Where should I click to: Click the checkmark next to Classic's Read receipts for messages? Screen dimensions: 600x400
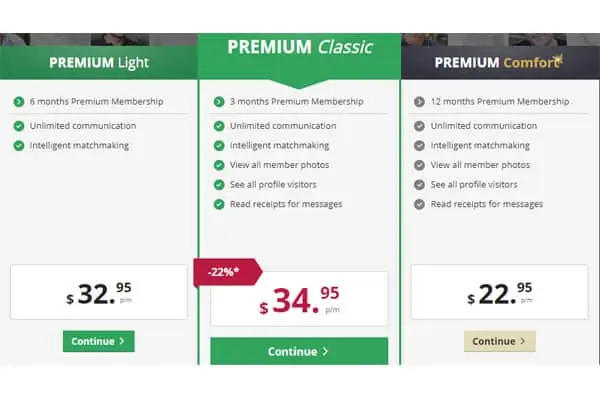(219, 204)
